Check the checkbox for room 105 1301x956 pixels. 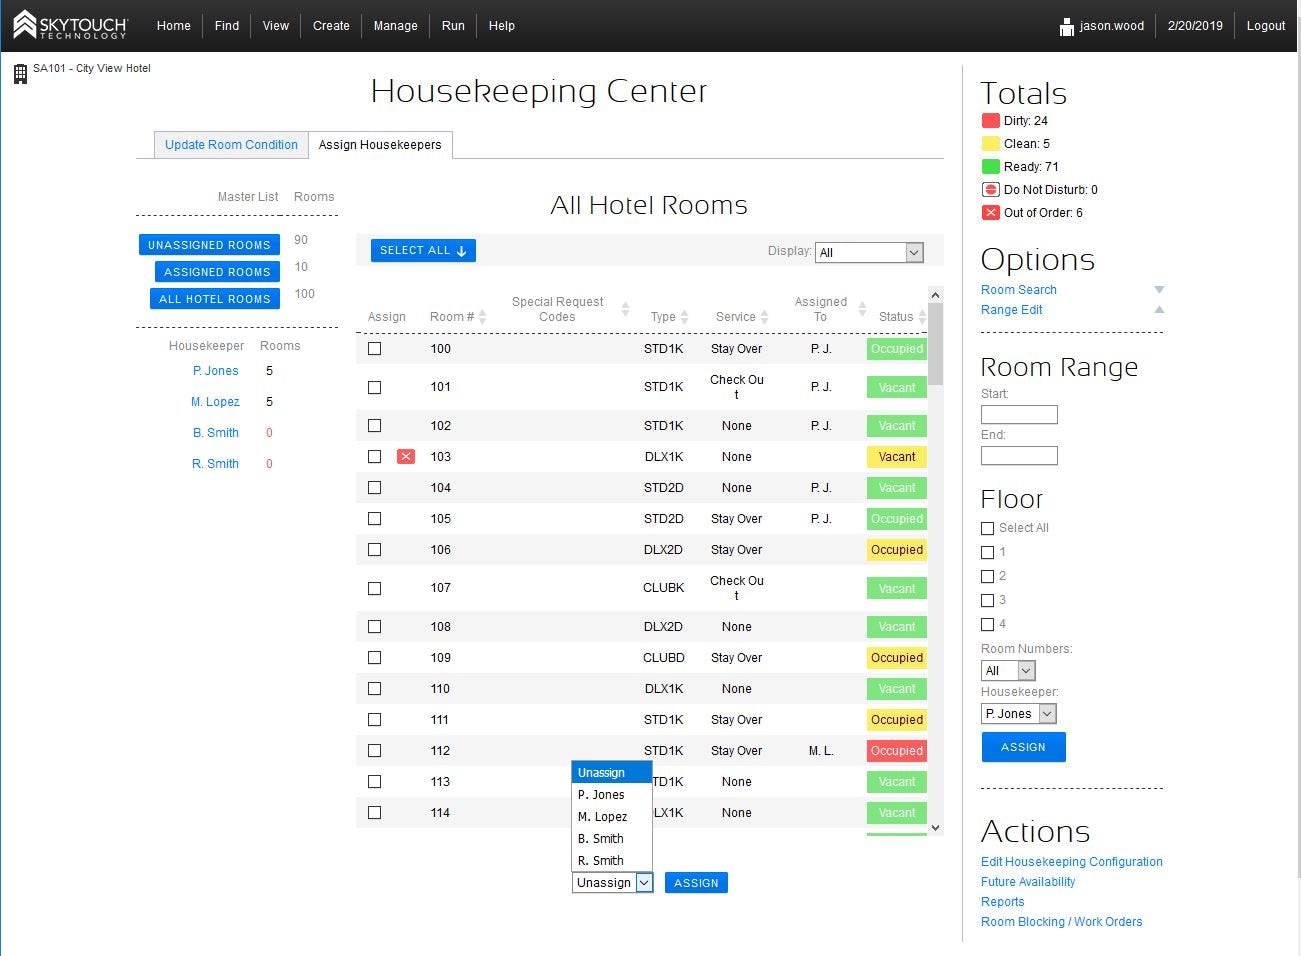[374, 518]
